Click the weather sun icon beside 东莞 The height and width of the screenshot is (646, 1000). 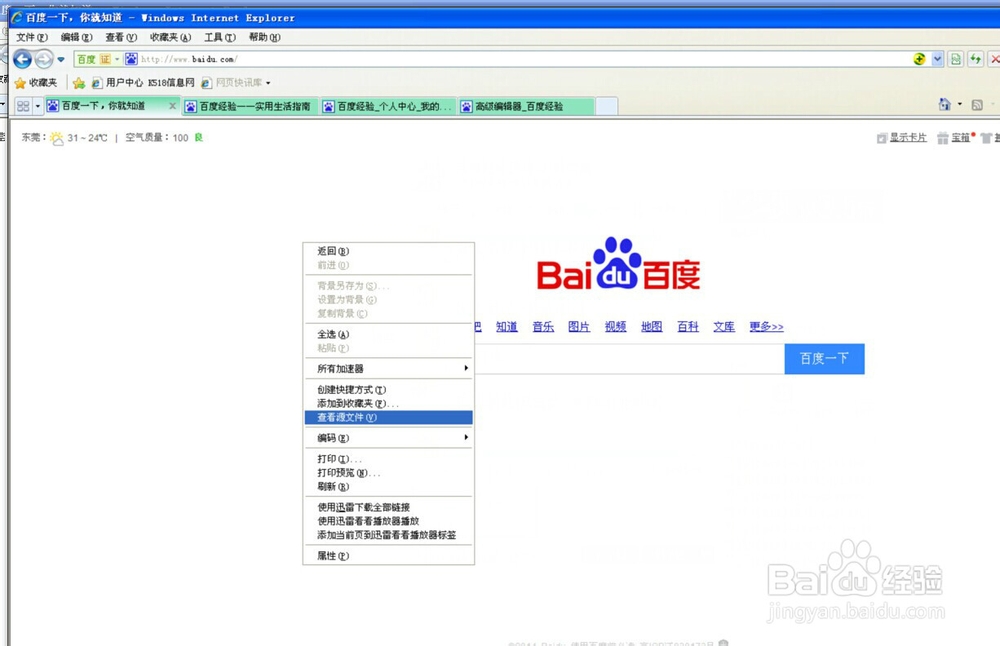click(57, 138)
